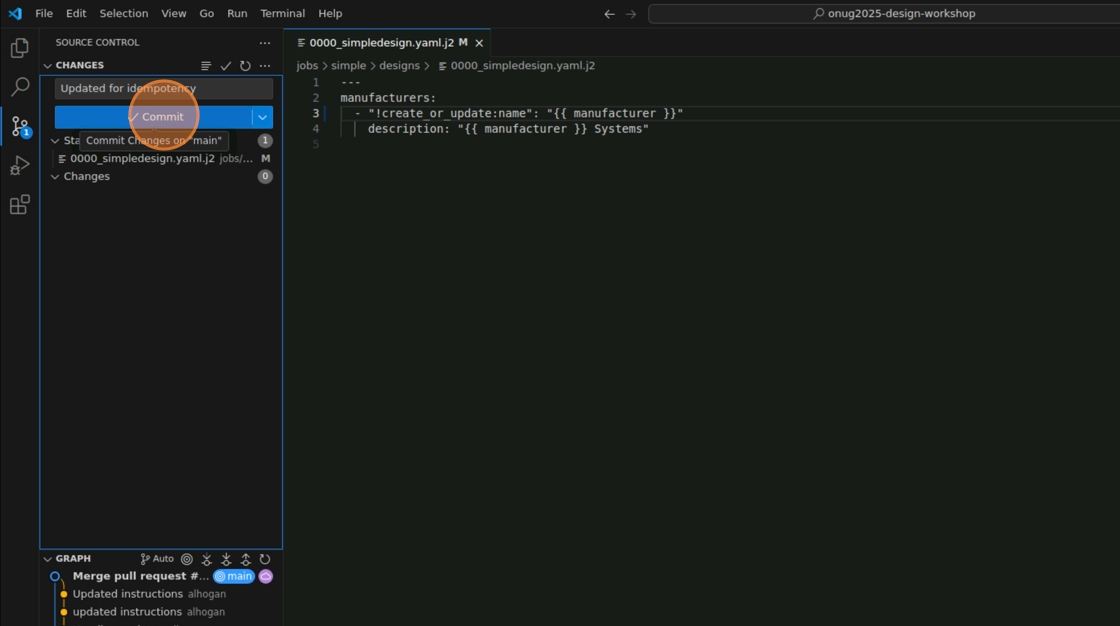
Task: Click the checkmark commit icon in Changes header
Action: point(226,66)
